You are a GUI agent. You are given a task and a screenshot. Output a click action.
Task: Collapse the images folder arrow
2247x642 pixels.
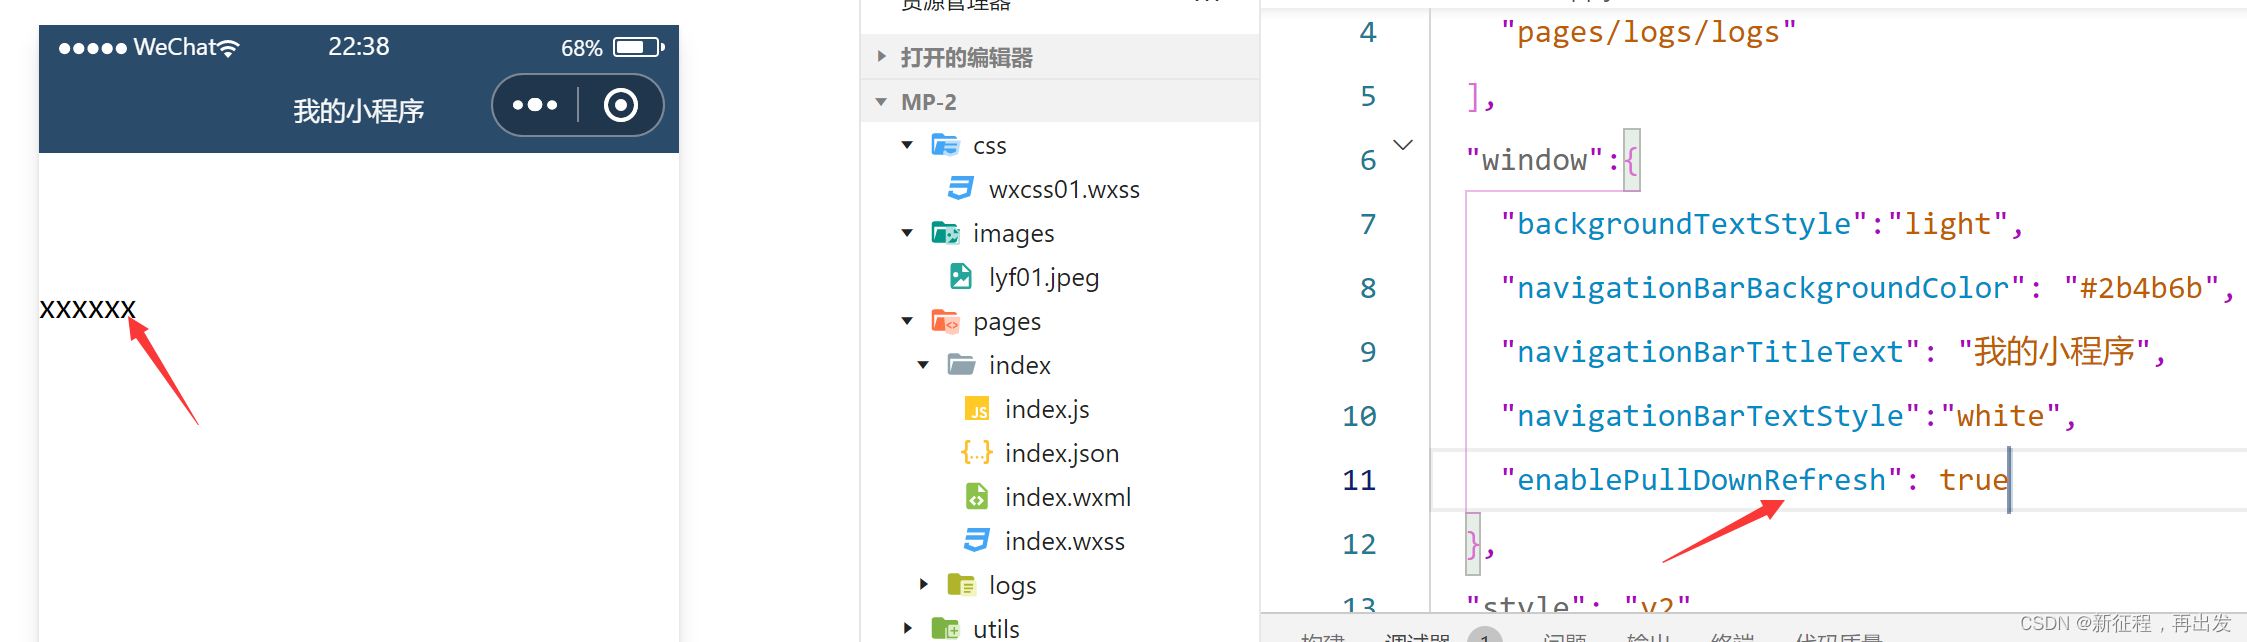(x=907, y=233)
